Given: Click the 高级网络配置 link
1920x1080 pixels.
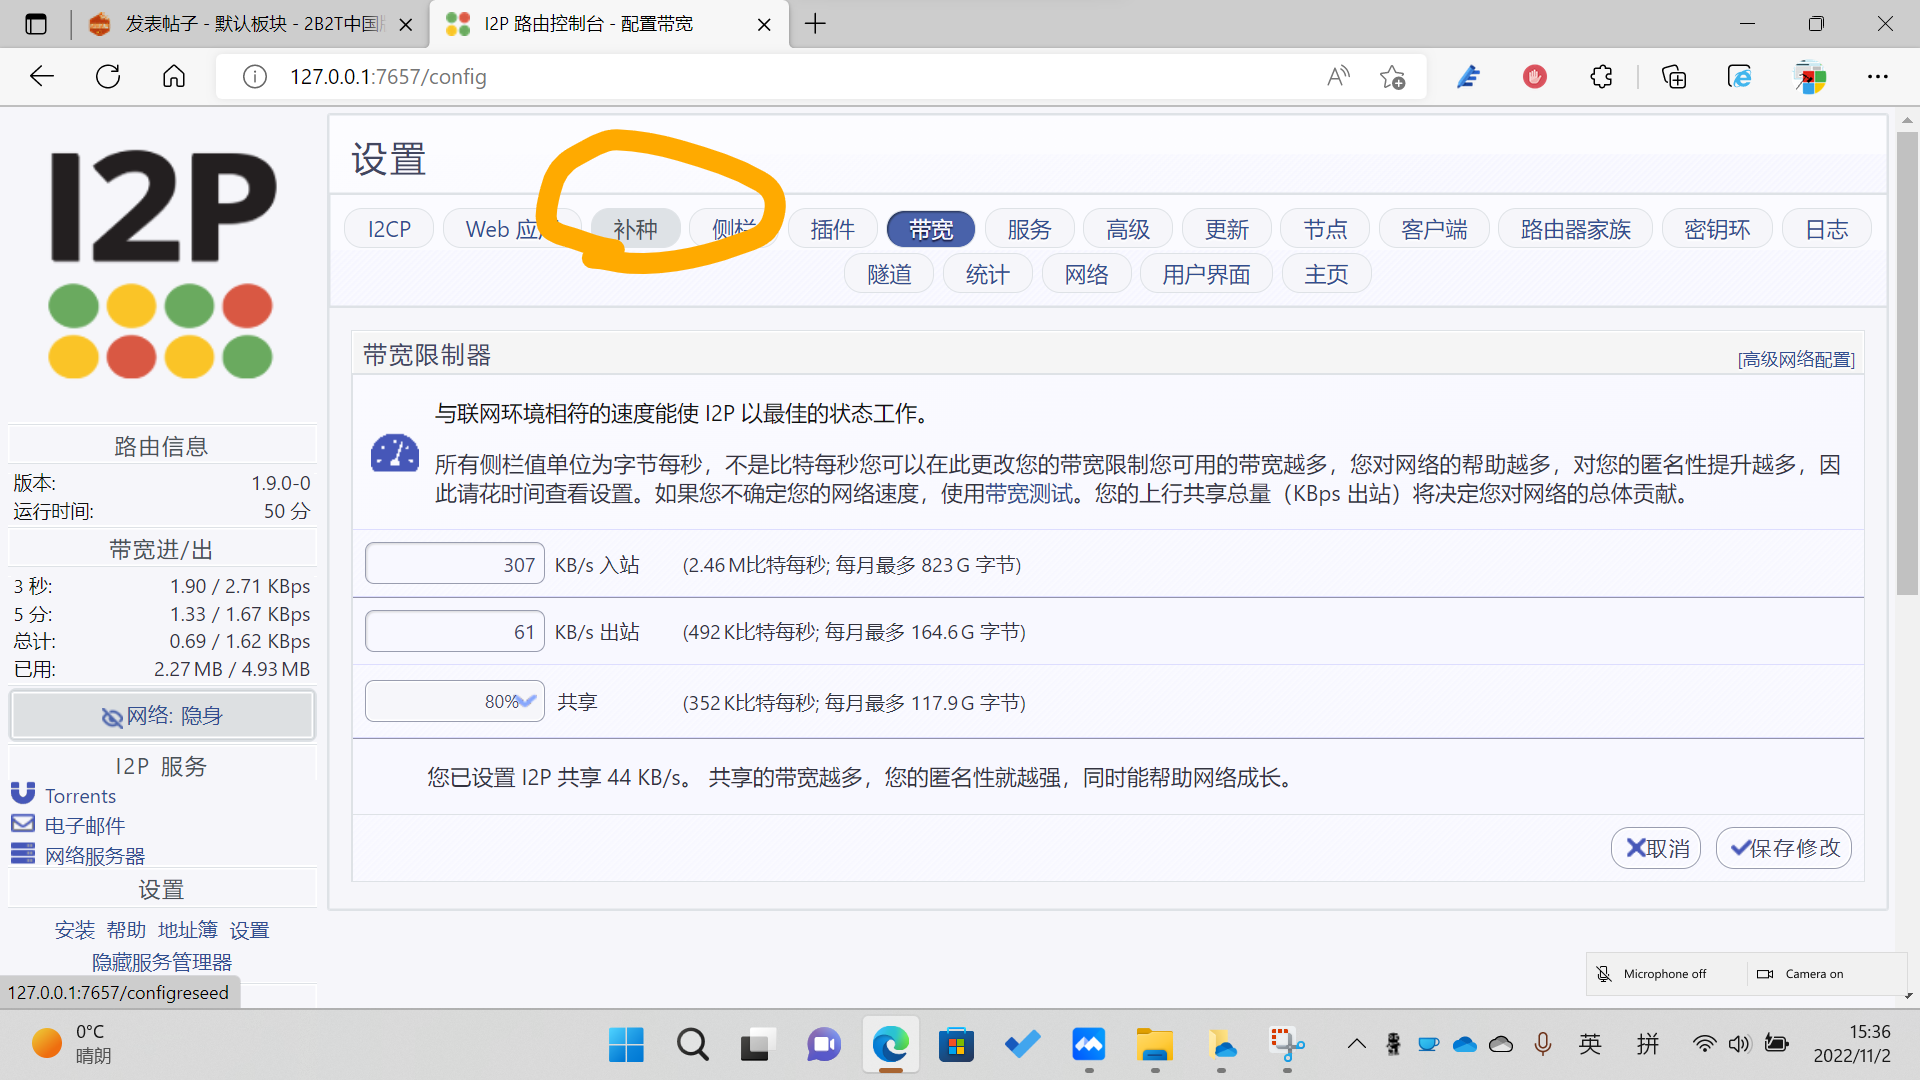Looking at the screenshot, I should tap(1796, 359).
